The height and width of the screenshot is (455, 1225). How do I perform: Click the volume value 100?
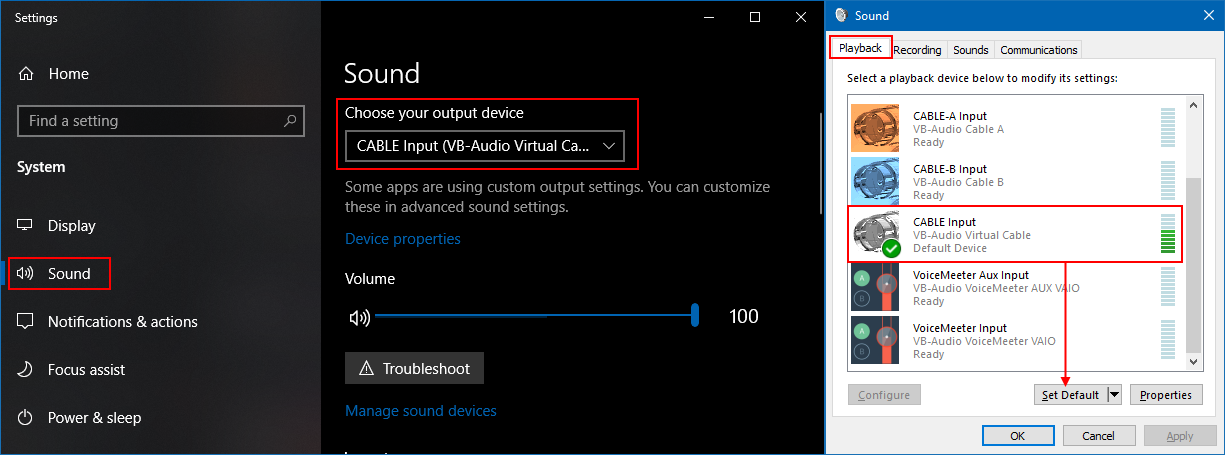coord(744,317)
